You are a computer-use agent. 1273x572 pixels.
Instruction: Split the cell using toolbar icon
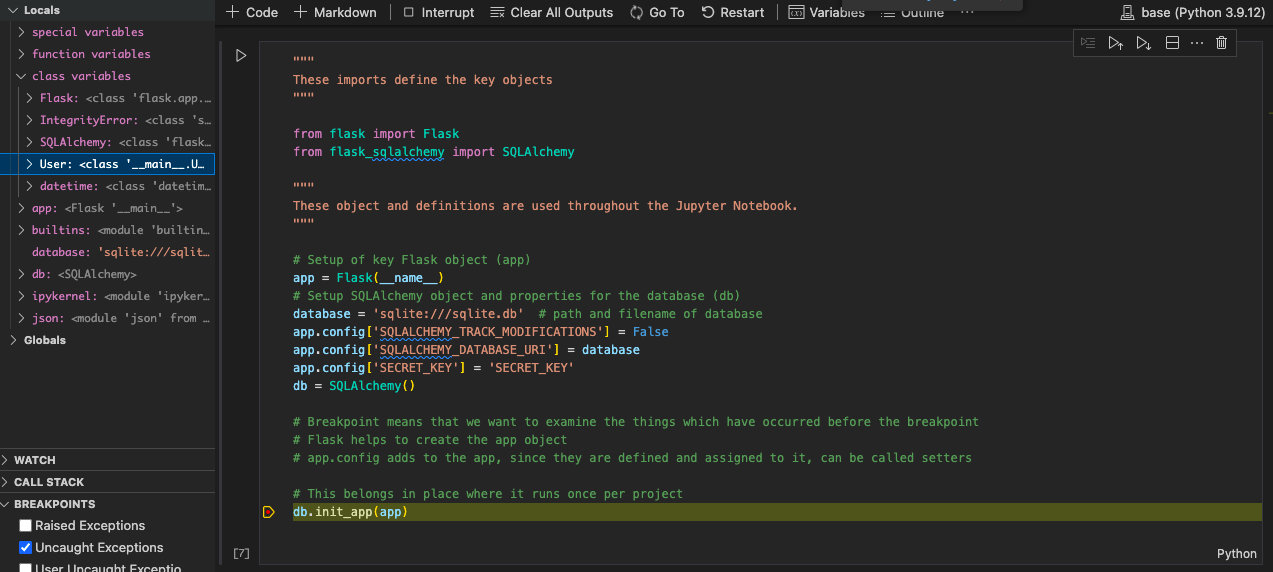click(x=1172, y=43)
